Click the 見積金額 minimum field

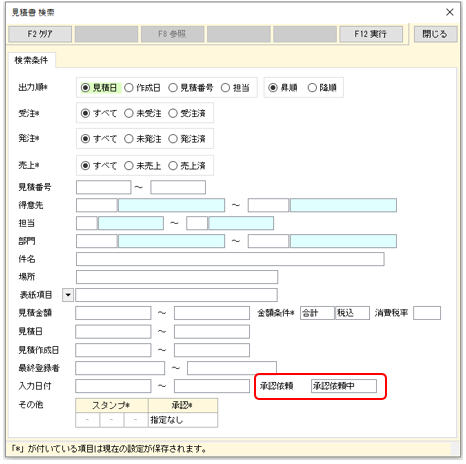(113, 313)
